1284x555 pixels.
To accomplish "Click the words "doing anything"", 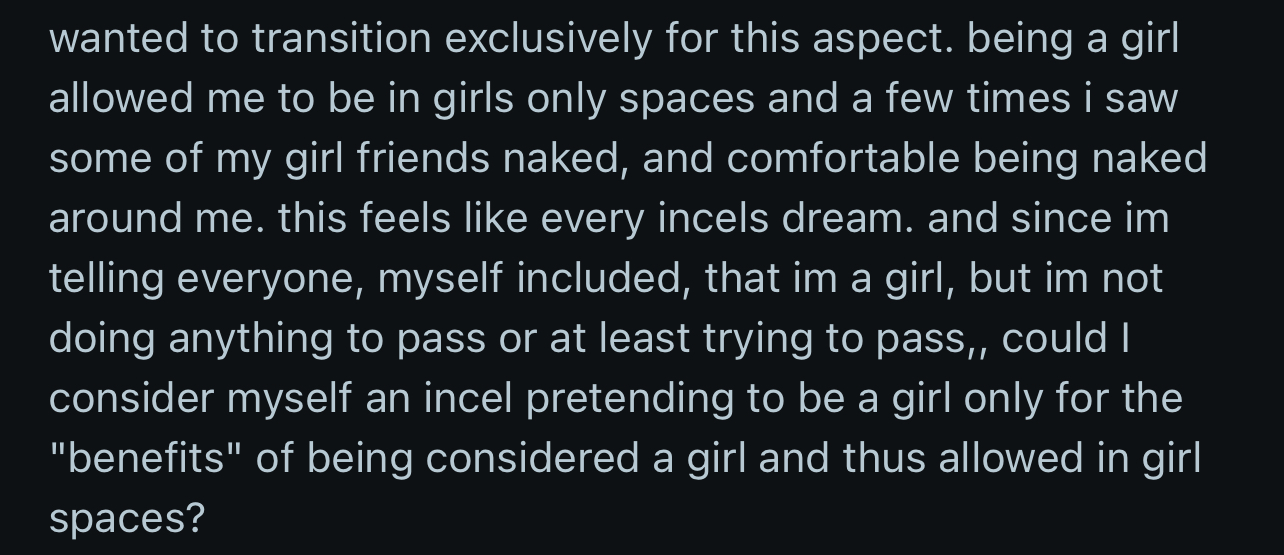I will tap(192, 338).
